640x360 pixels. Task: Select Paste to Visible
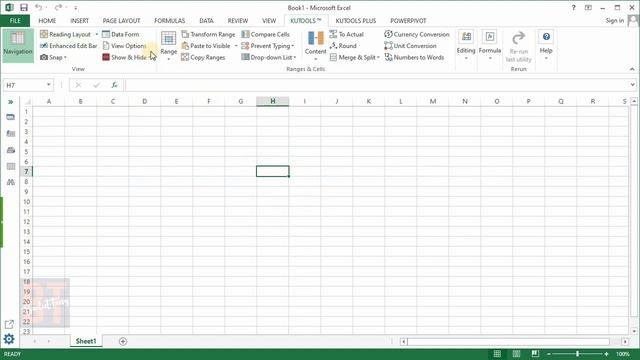tap(206, 46)
